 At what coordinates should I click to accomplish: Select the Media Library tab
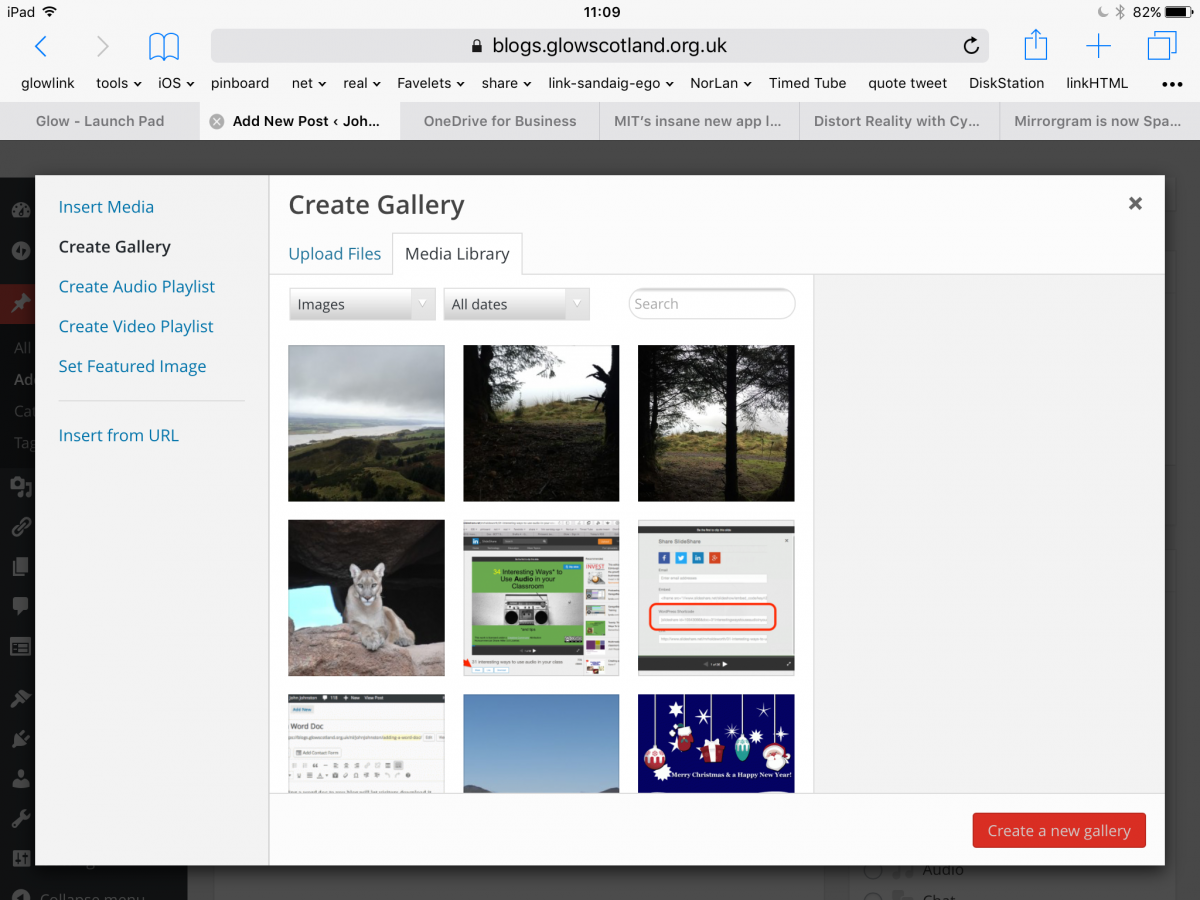pos(457,254)
